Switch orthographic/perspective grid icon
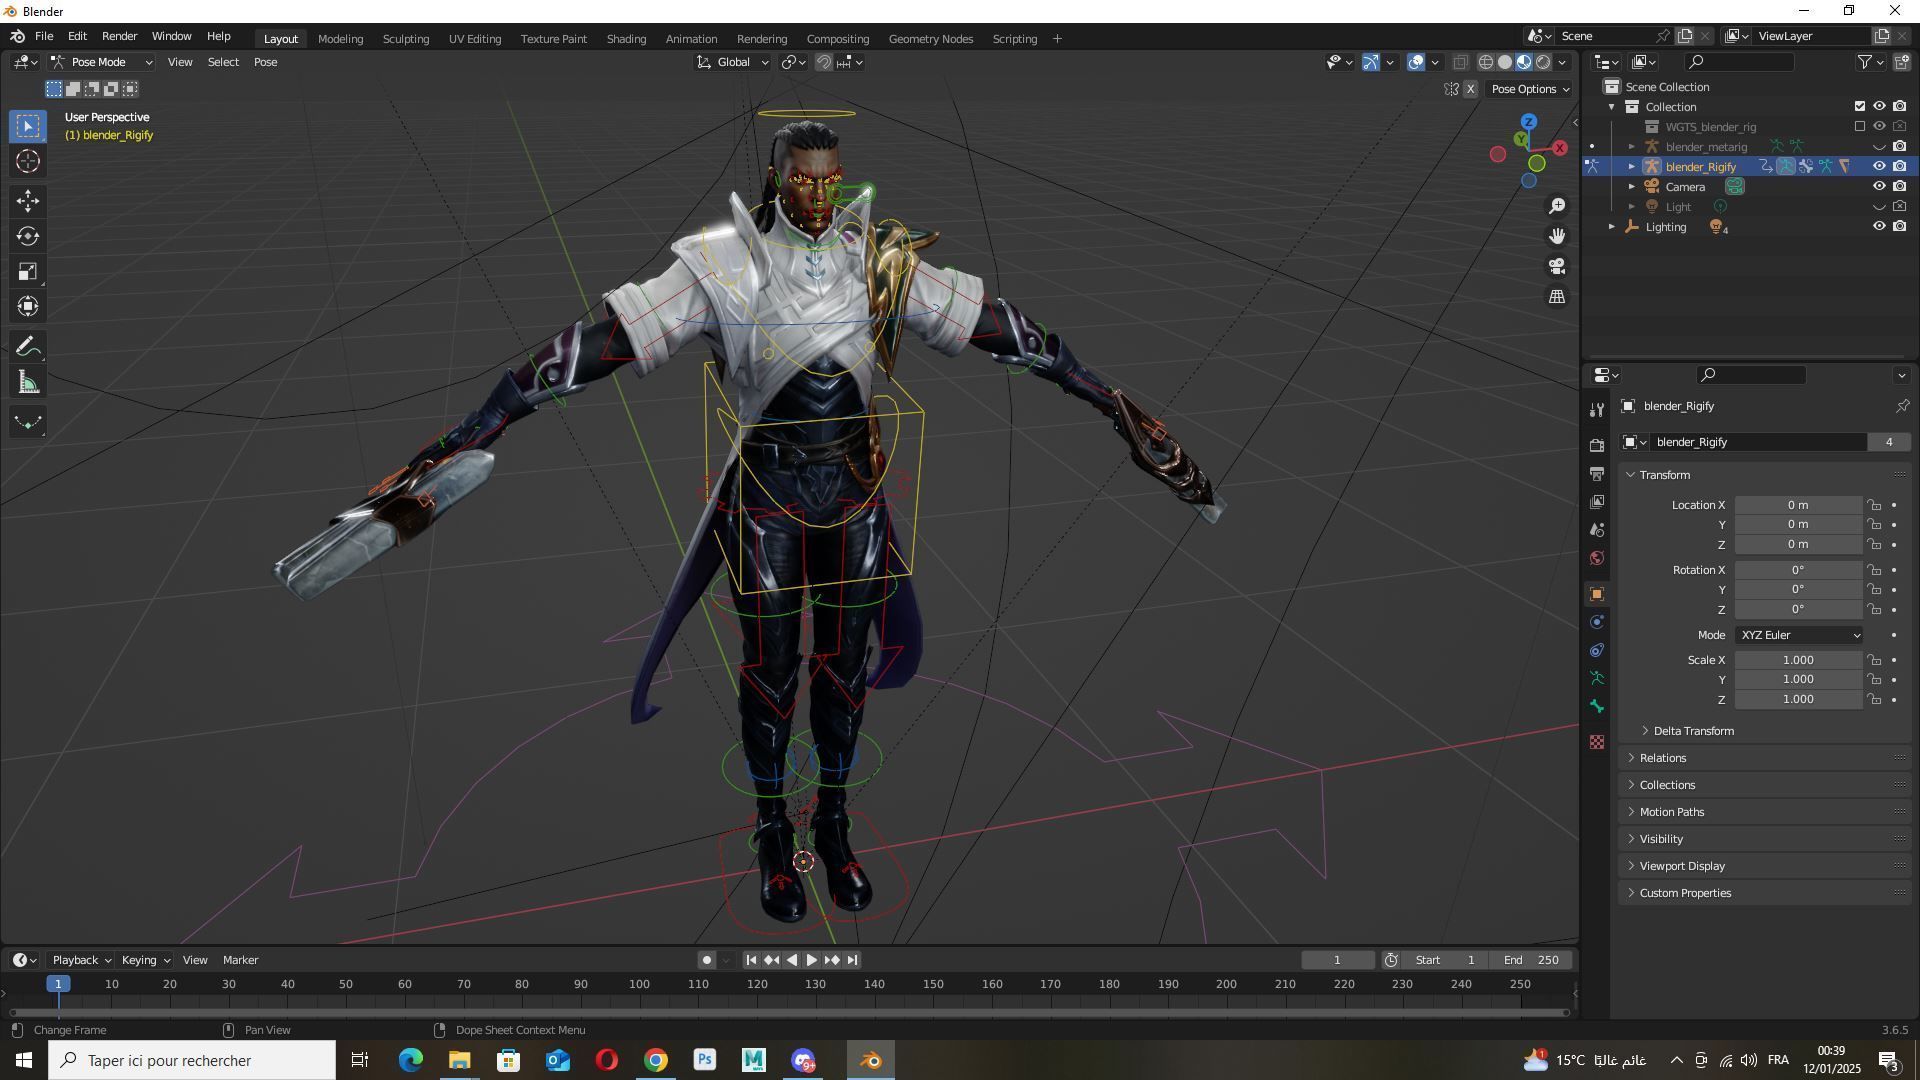 point(1557,297)
